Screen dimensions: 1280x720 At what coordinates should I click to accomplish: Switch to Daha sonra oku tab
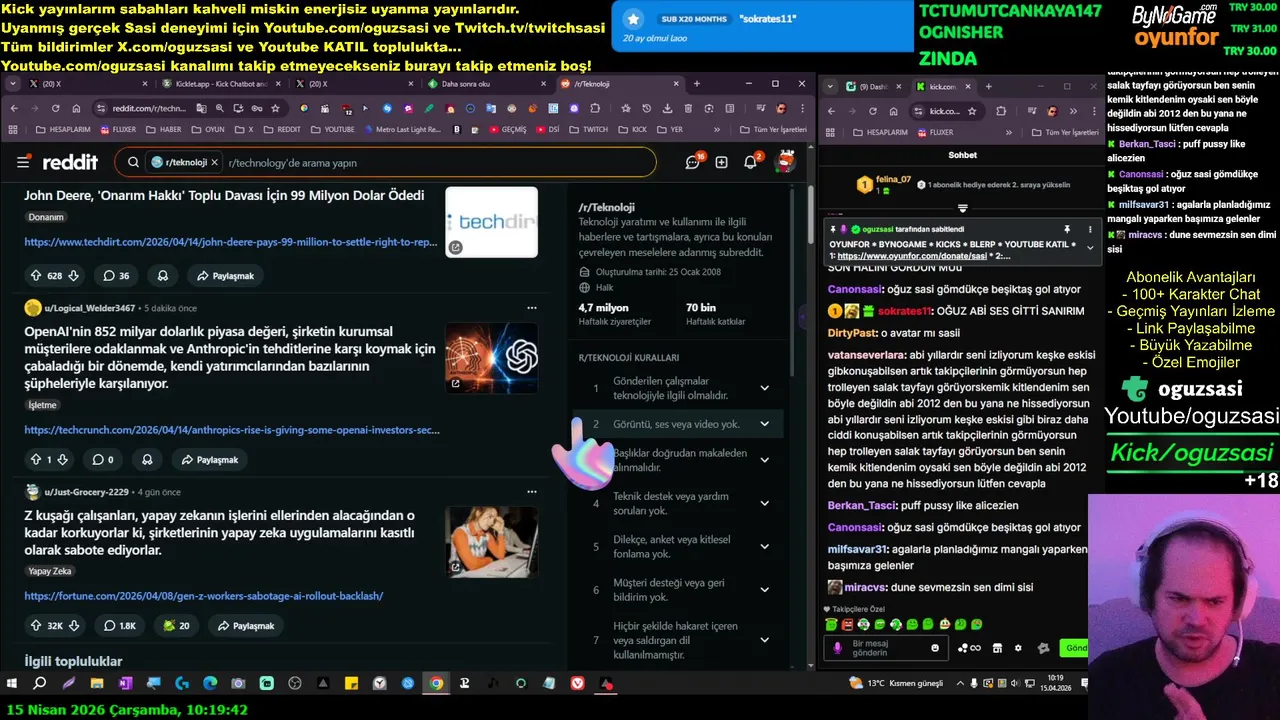(487, 84)
